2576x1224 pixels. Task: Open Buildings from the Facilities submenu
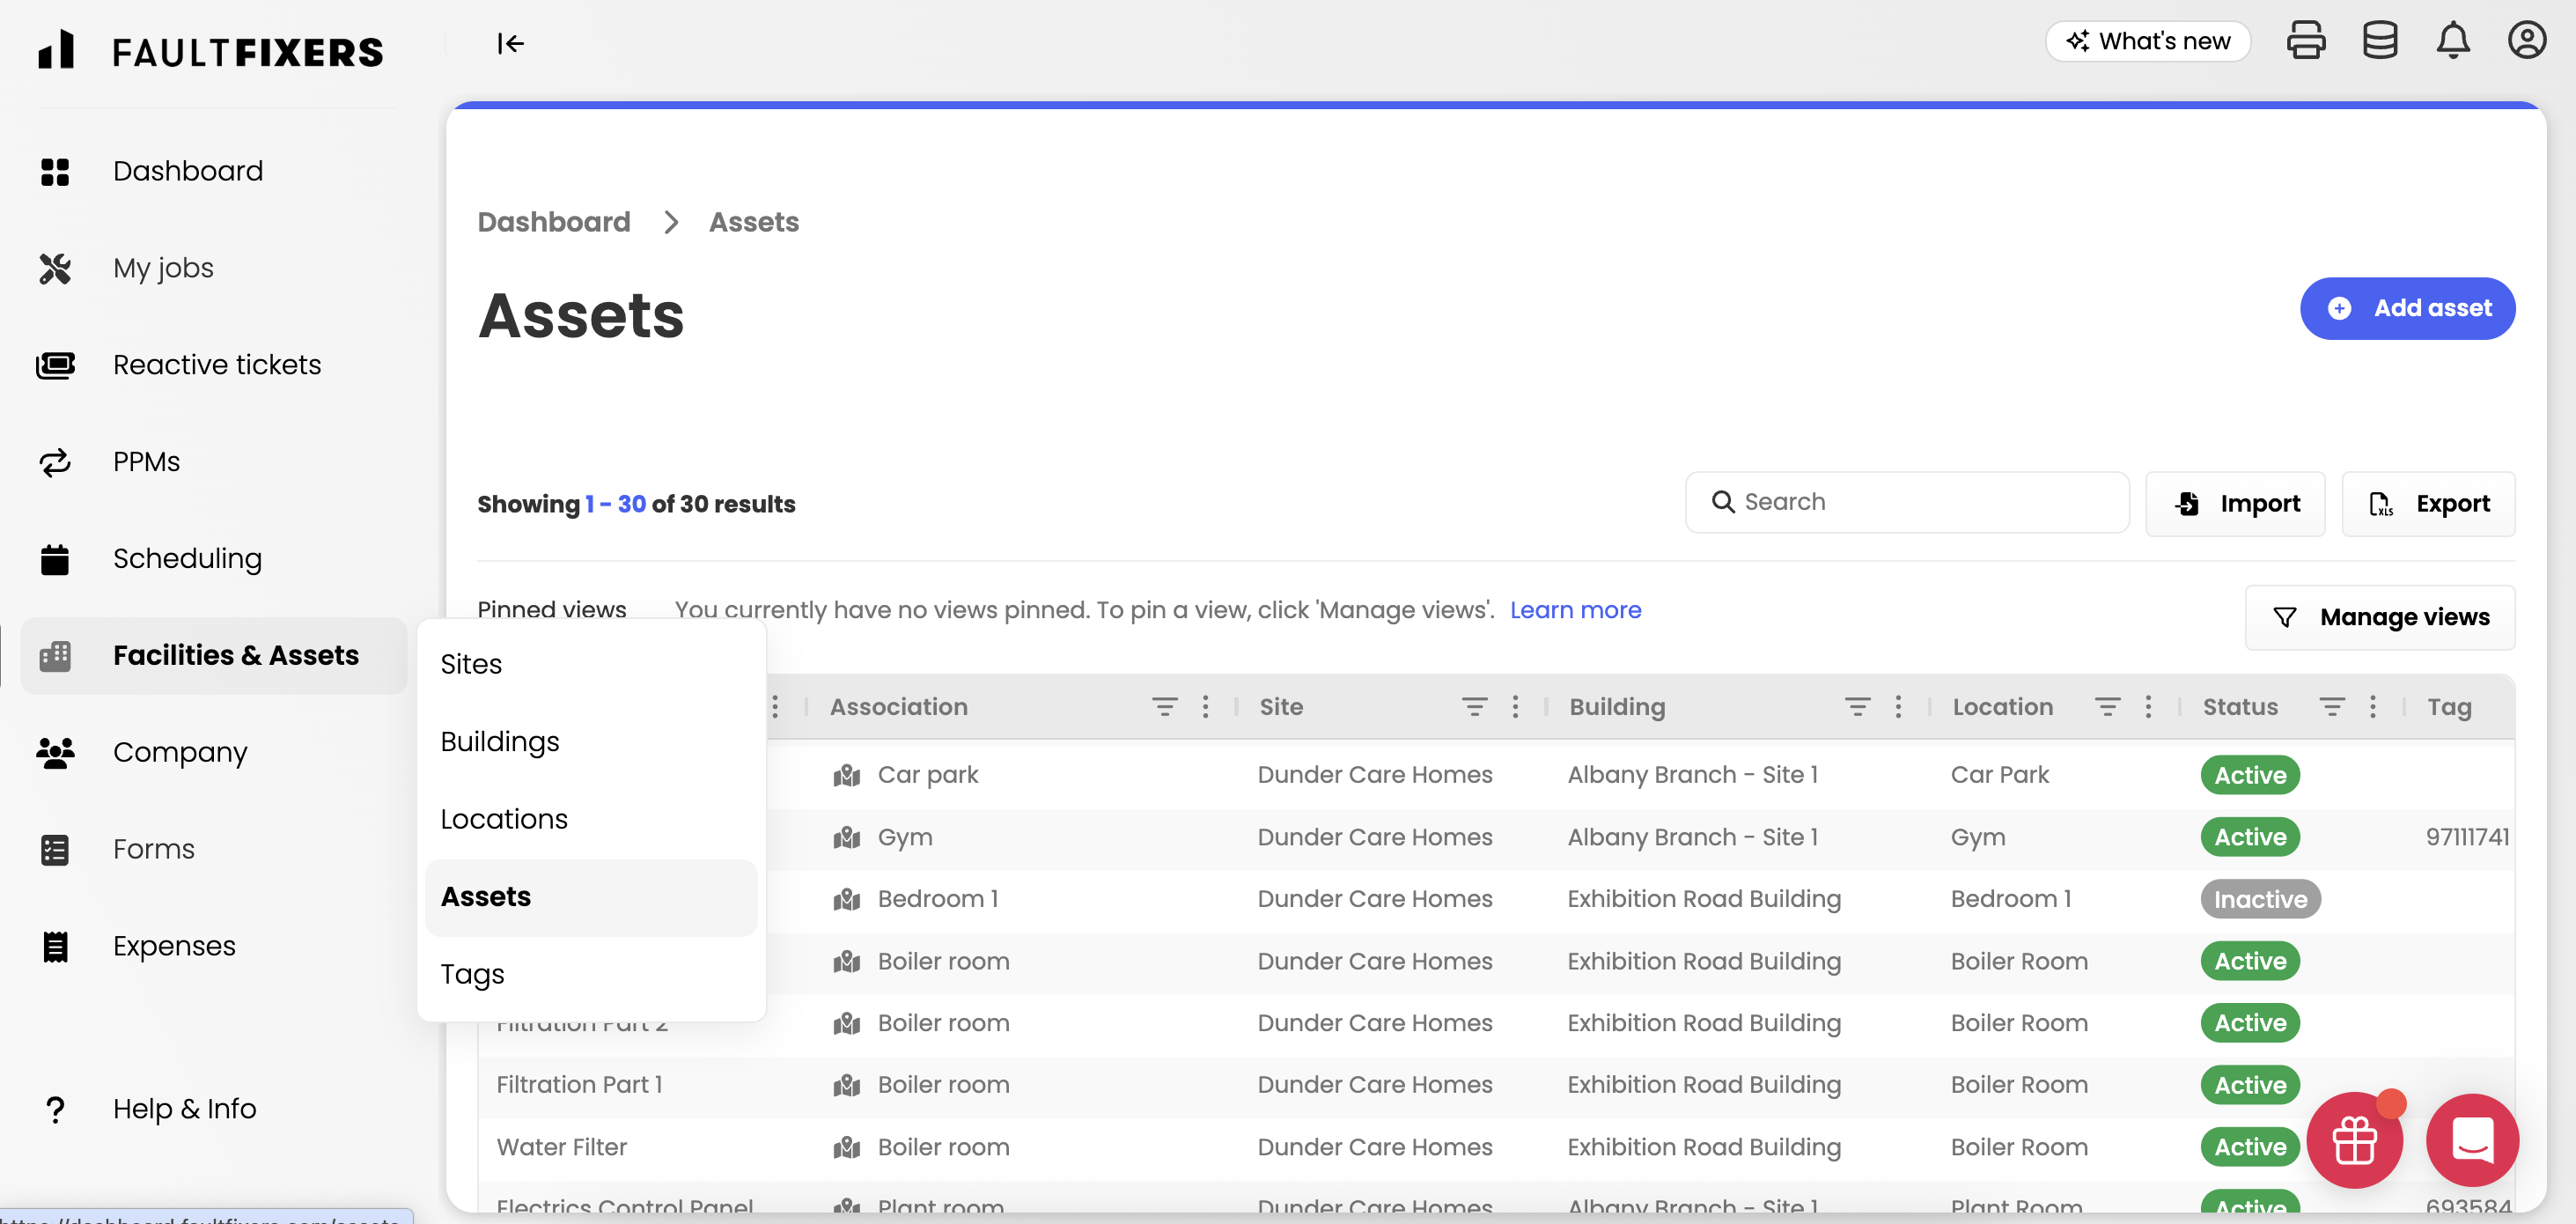500,742
